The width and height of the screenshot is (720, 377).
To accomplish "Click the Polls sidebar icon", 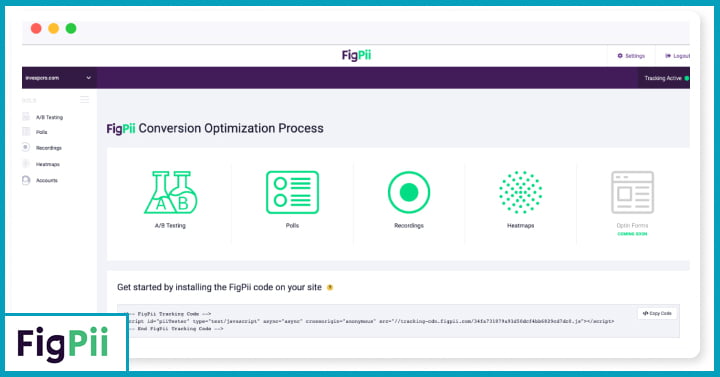I will point(26,132).
